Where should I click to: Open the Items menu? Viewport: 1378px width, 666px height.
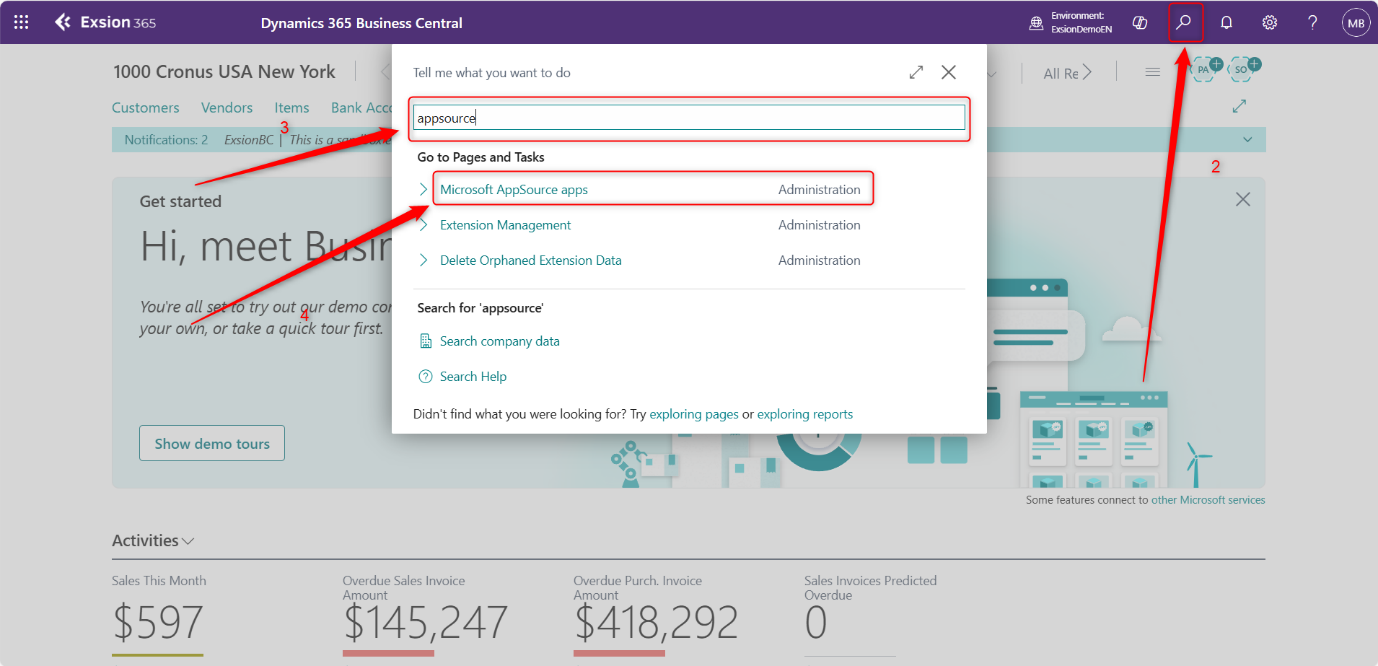[x=292, y=108]
